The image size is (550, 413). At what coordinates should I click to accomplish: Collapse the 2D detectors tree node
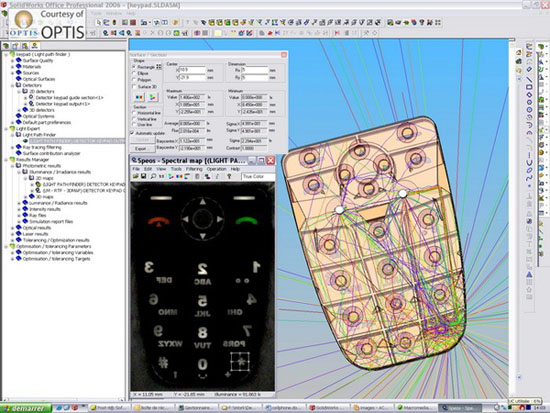[x=19, y=92]
